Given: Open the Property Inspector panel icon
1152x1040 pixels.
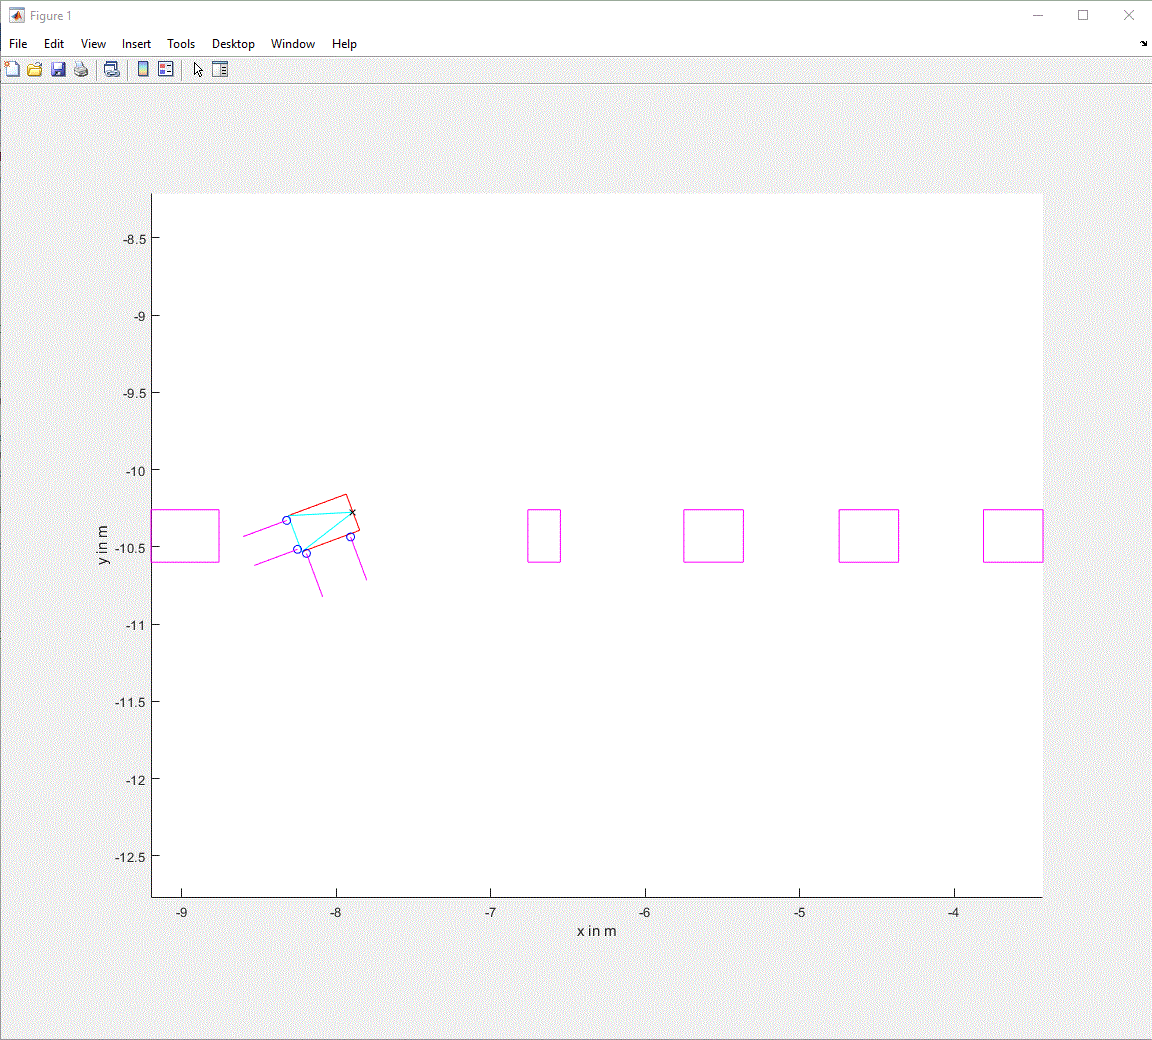Looking at the screenshot, I should tap(221, 69).
